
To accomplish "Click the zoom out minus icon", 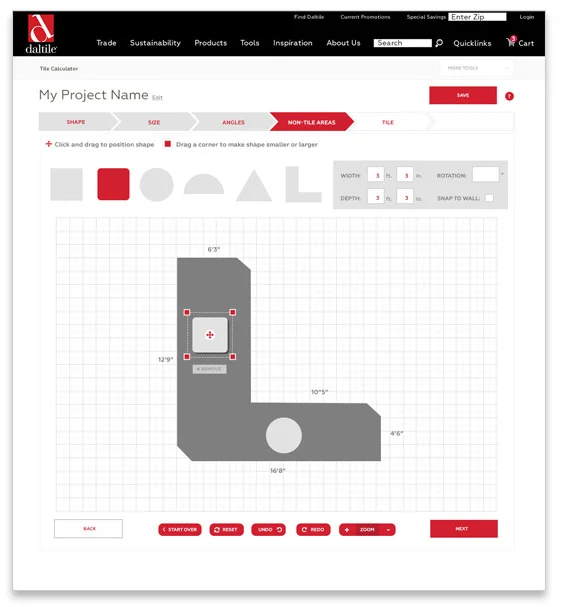I will click(388, 530).
